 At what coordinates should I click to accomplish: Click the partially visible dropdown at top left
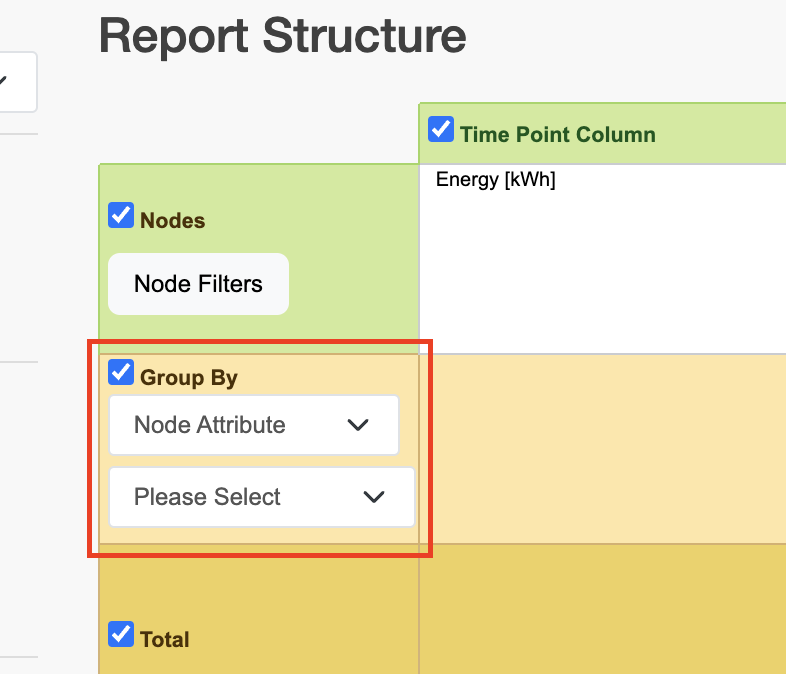click(x=15, y=82)
